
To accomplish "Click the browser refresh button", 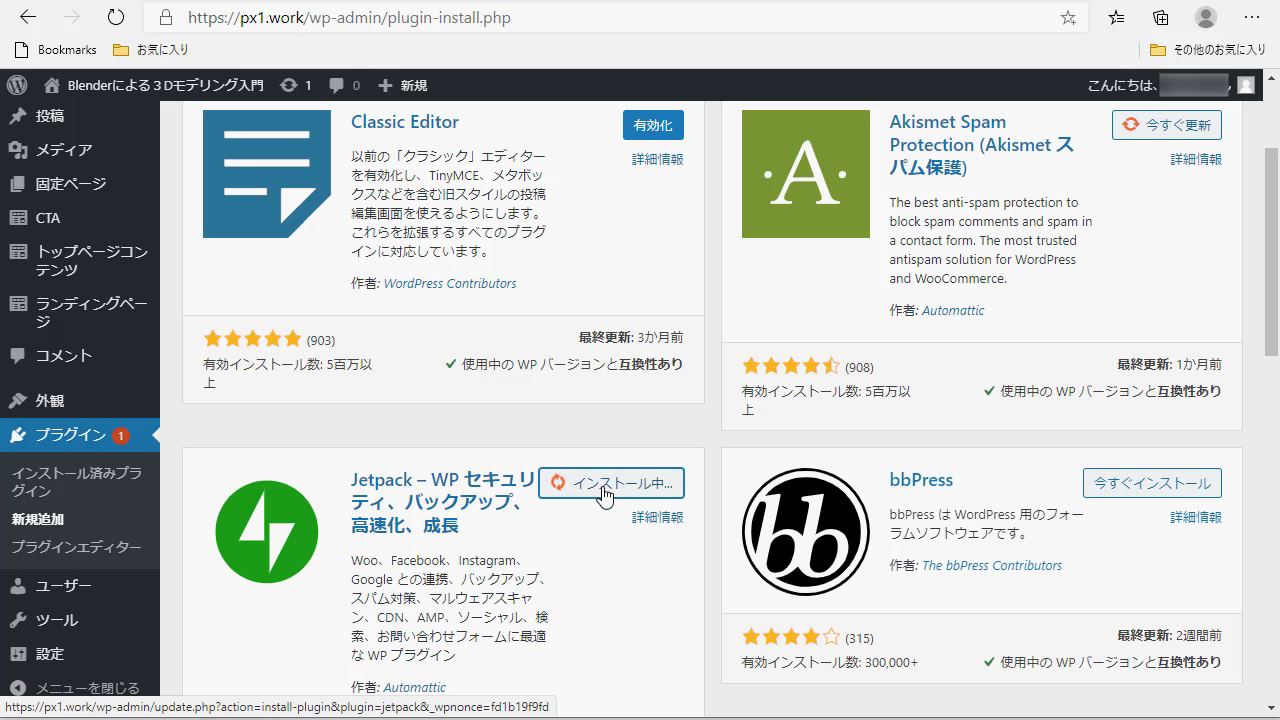I will click(x=116, y=17).
